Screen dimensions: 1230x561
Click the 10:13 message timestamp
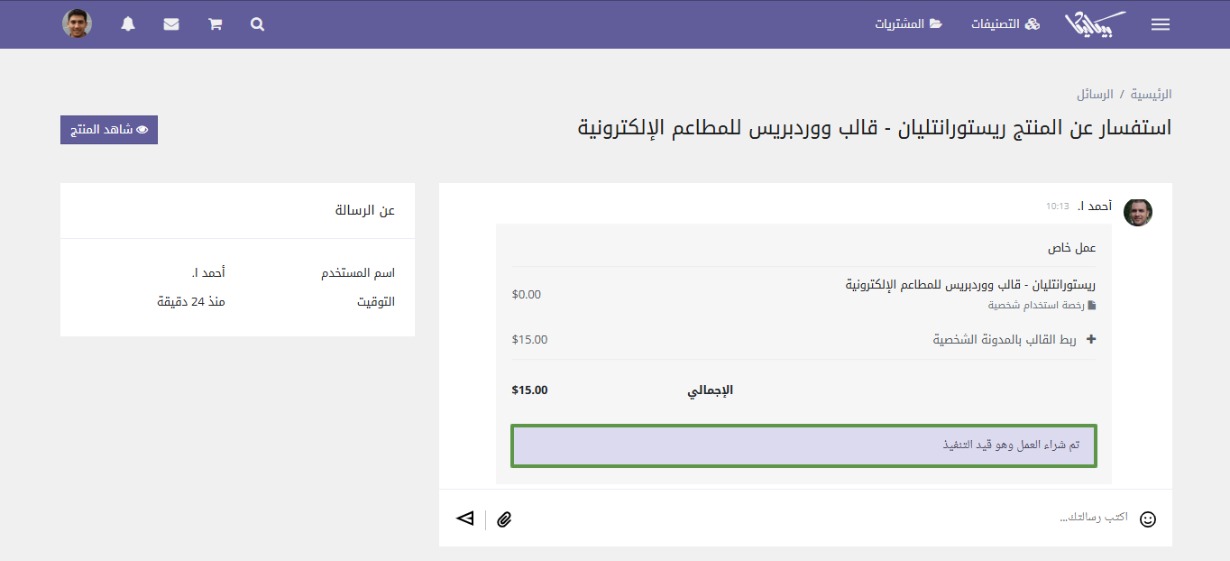1058,206
